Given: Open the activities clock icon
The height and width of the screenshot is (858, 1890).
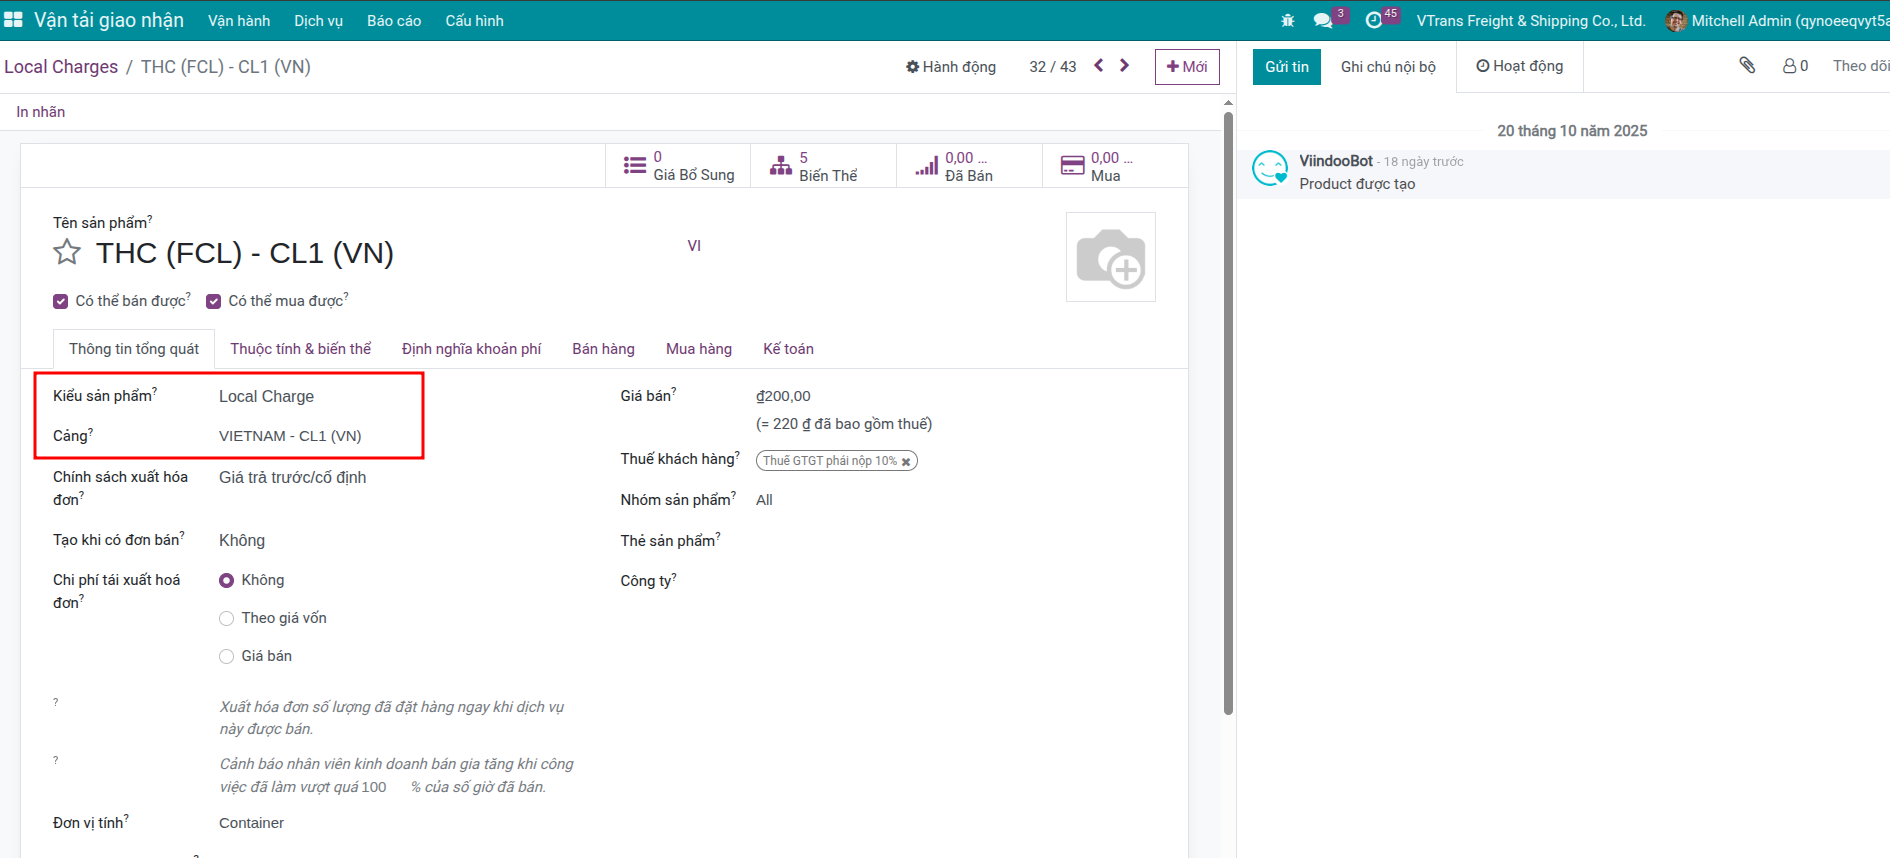Looking at the screenshot, I should 1374,21.
